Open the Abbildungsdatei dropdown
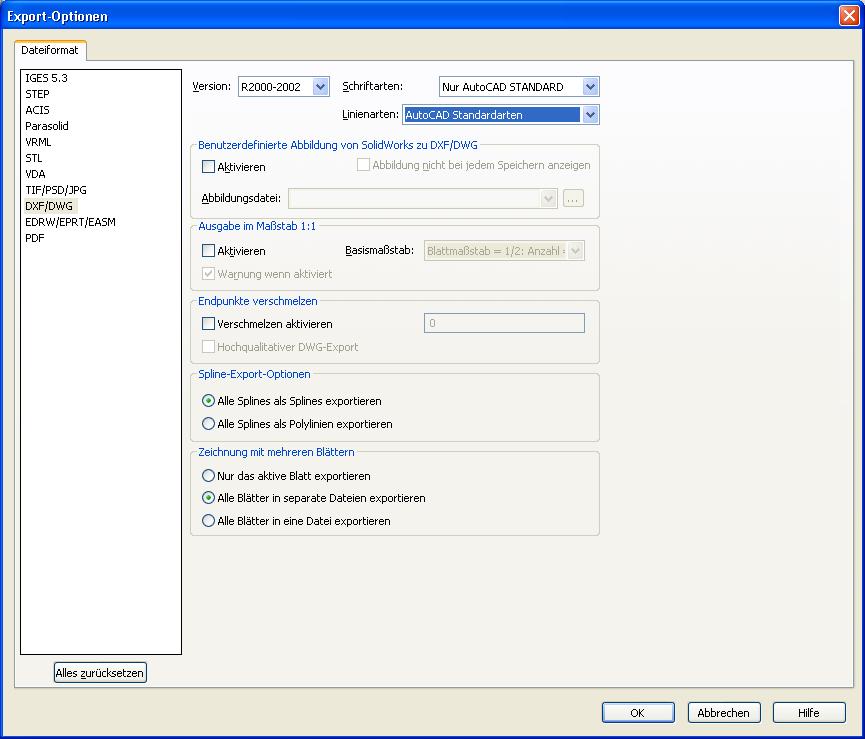This screenshot has height=739, width=865. 423,199
